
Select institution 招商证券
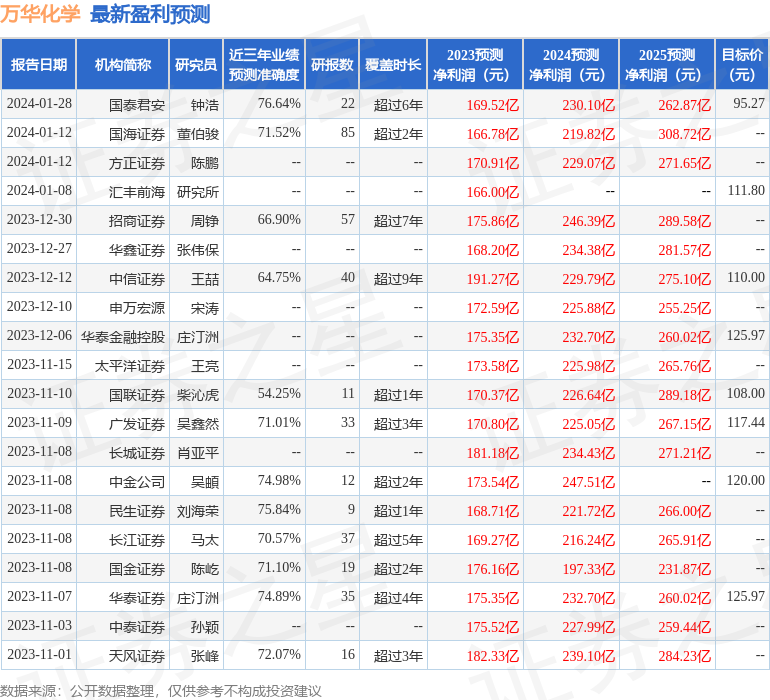point(137,221)
